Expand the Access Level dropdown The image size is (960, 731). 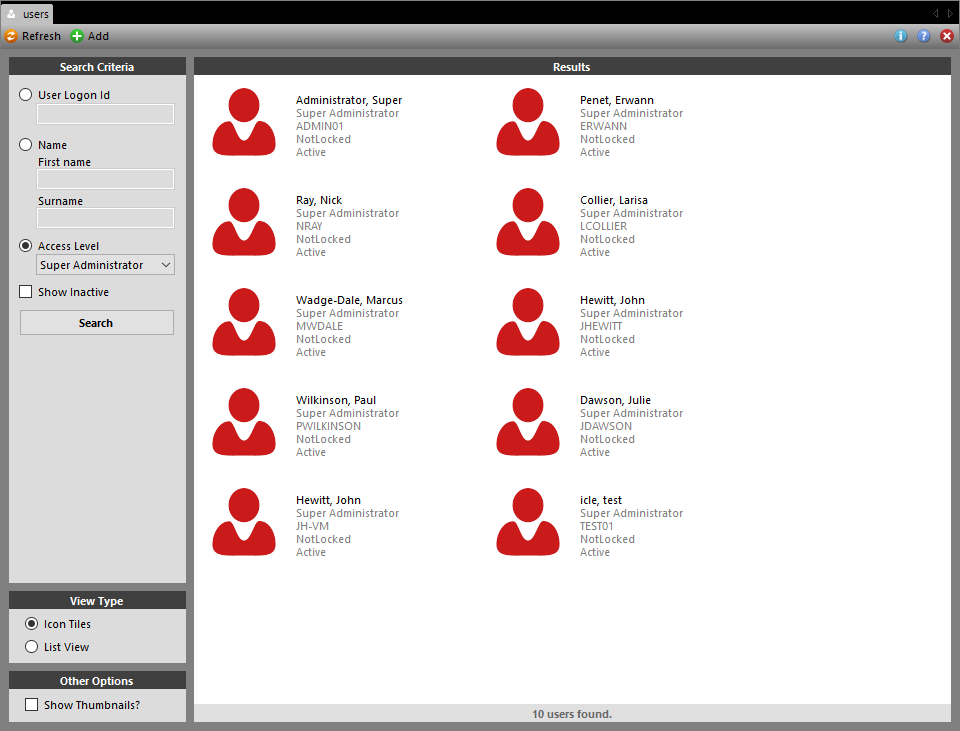pyautogui.click(x=105, y=265)
